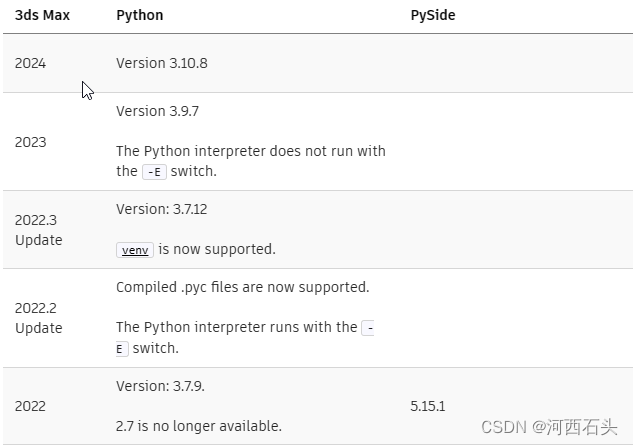Viewport: 633px width, 445px height.
Task: Select the 2023 row label
Action: point(30,142)
